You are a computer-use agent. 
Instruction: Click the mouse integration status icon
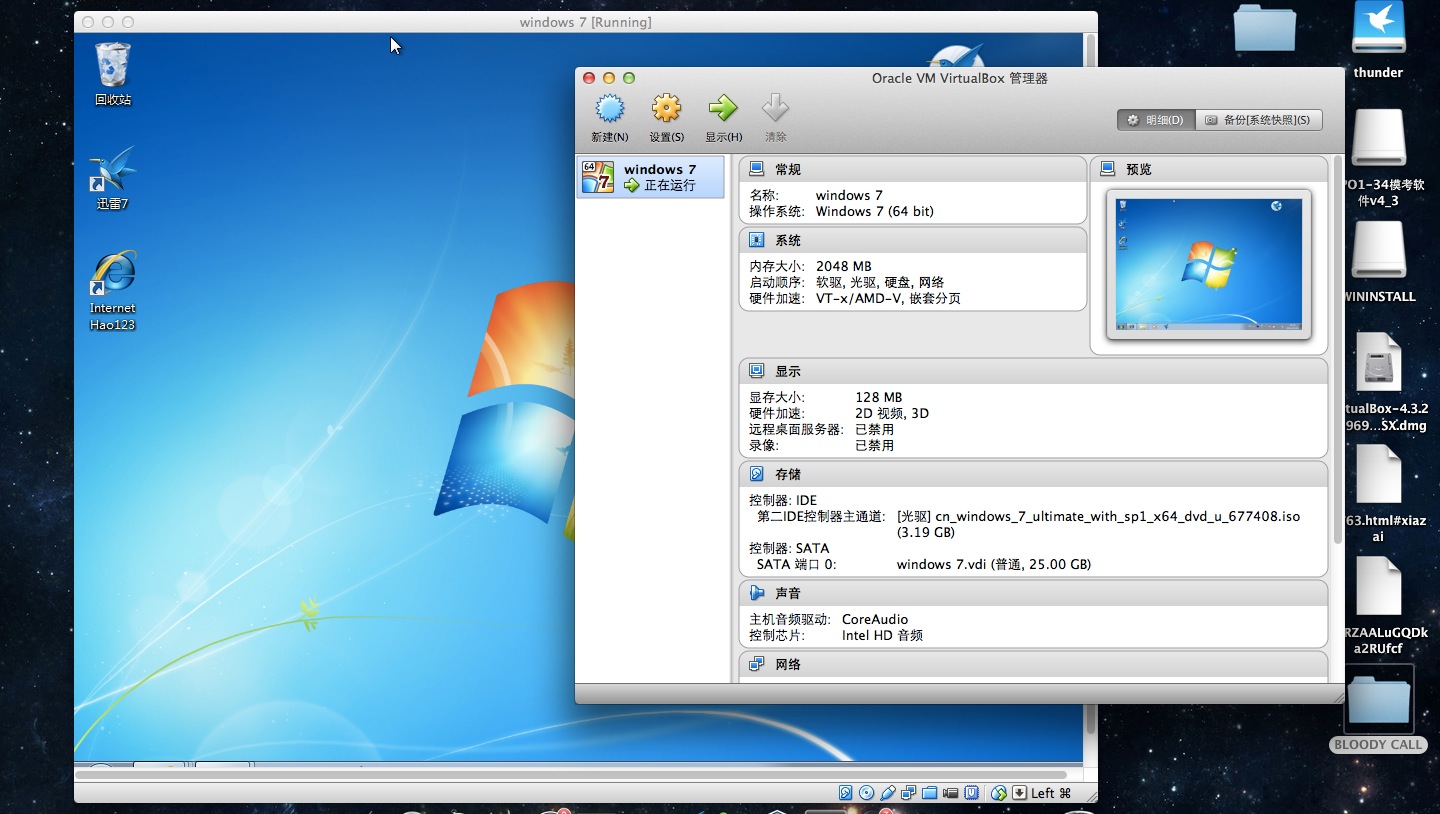998,793
